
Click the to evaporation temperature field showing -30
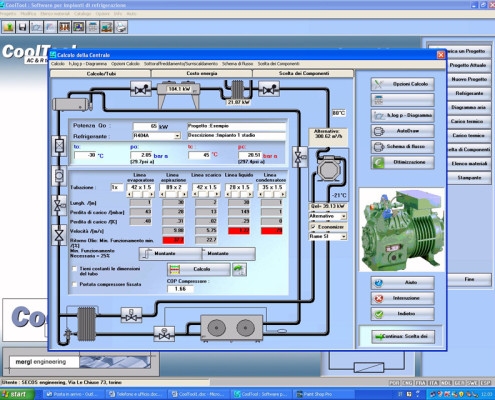85,155
